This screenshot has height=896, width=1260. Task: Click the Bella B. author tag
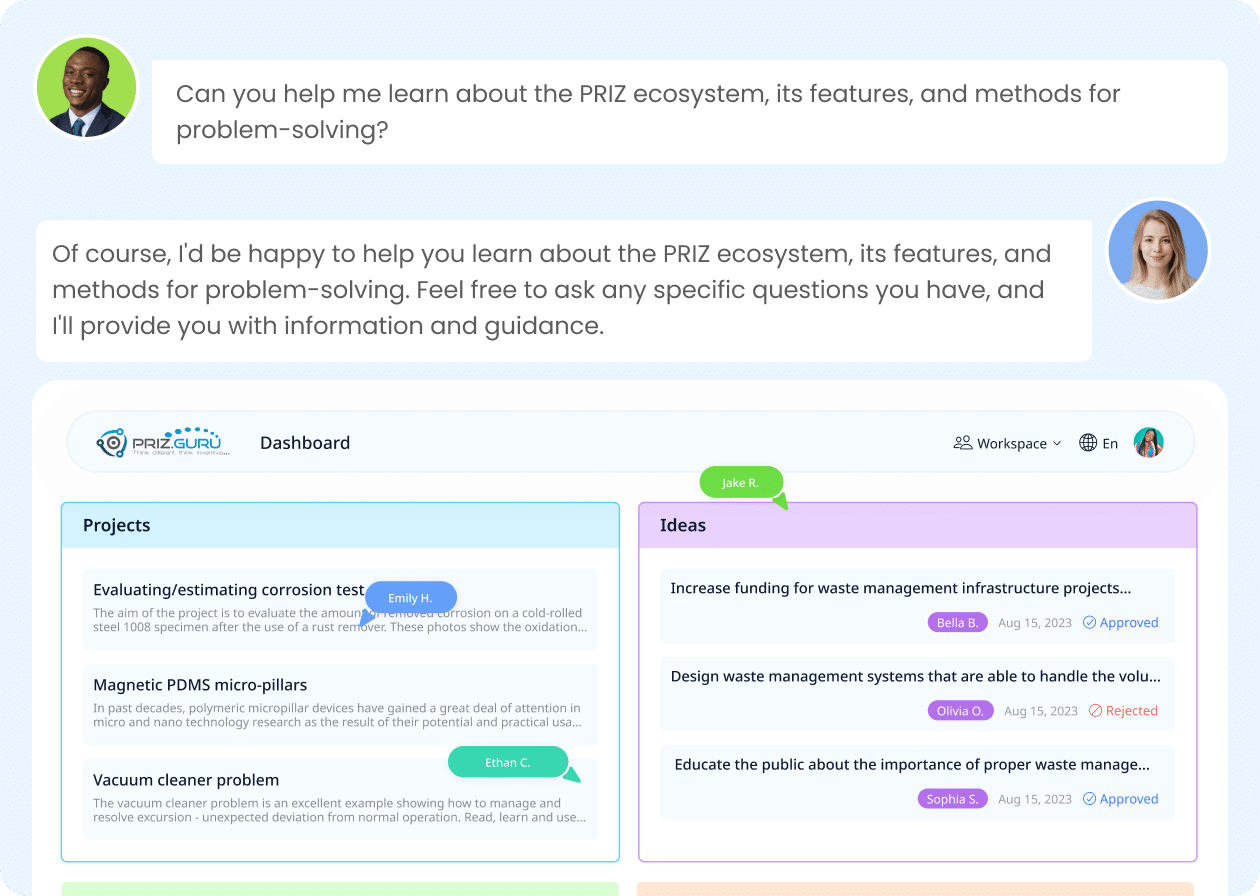coord(958,622)
